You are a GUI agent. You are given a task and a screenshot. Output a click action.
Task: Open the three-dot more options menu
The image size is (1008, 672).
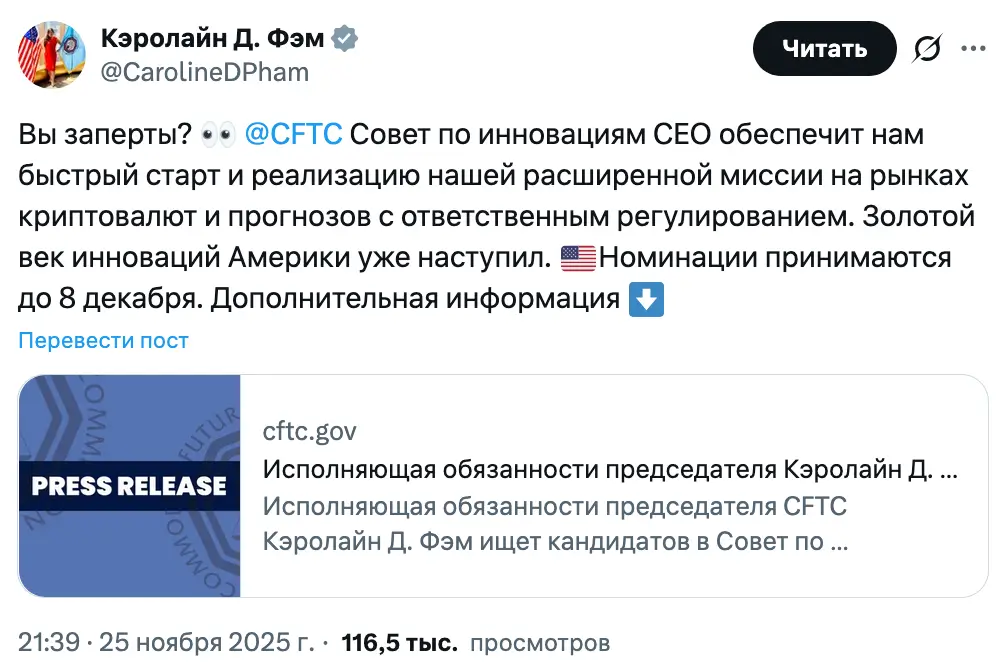pos(973,48)
